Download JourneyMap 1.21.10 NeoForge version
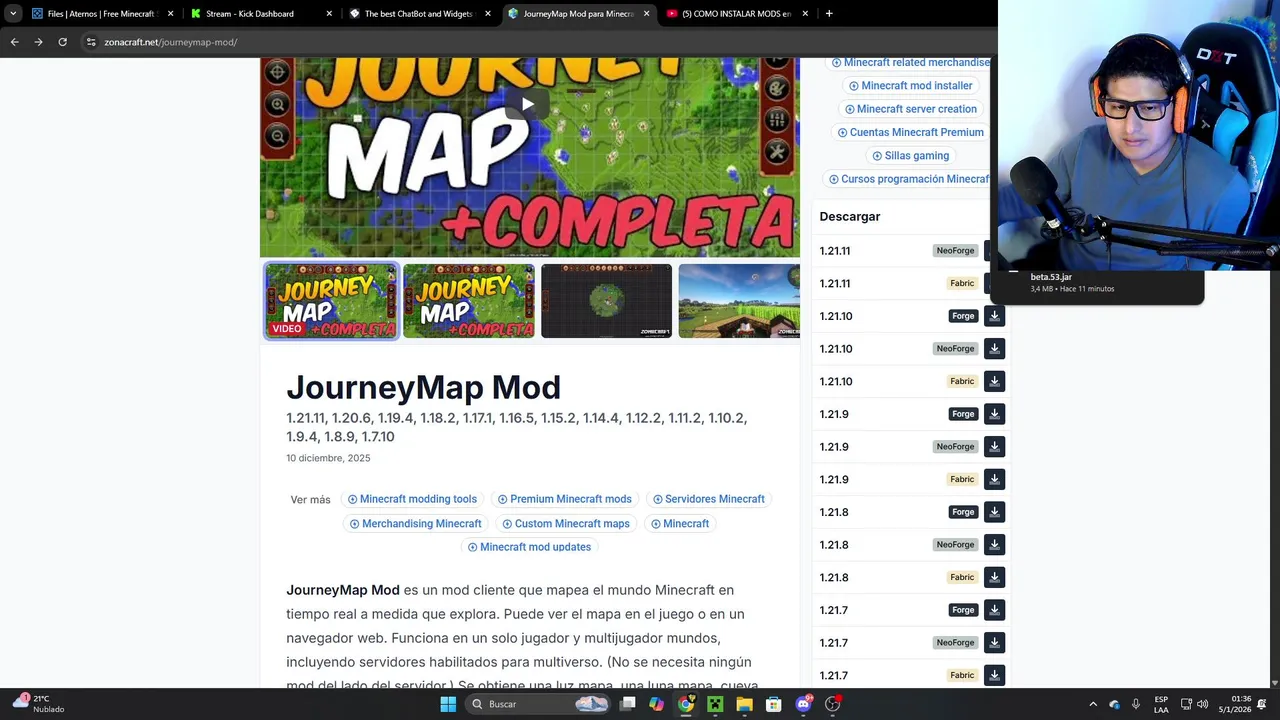1280x720 pixels. 994,349
